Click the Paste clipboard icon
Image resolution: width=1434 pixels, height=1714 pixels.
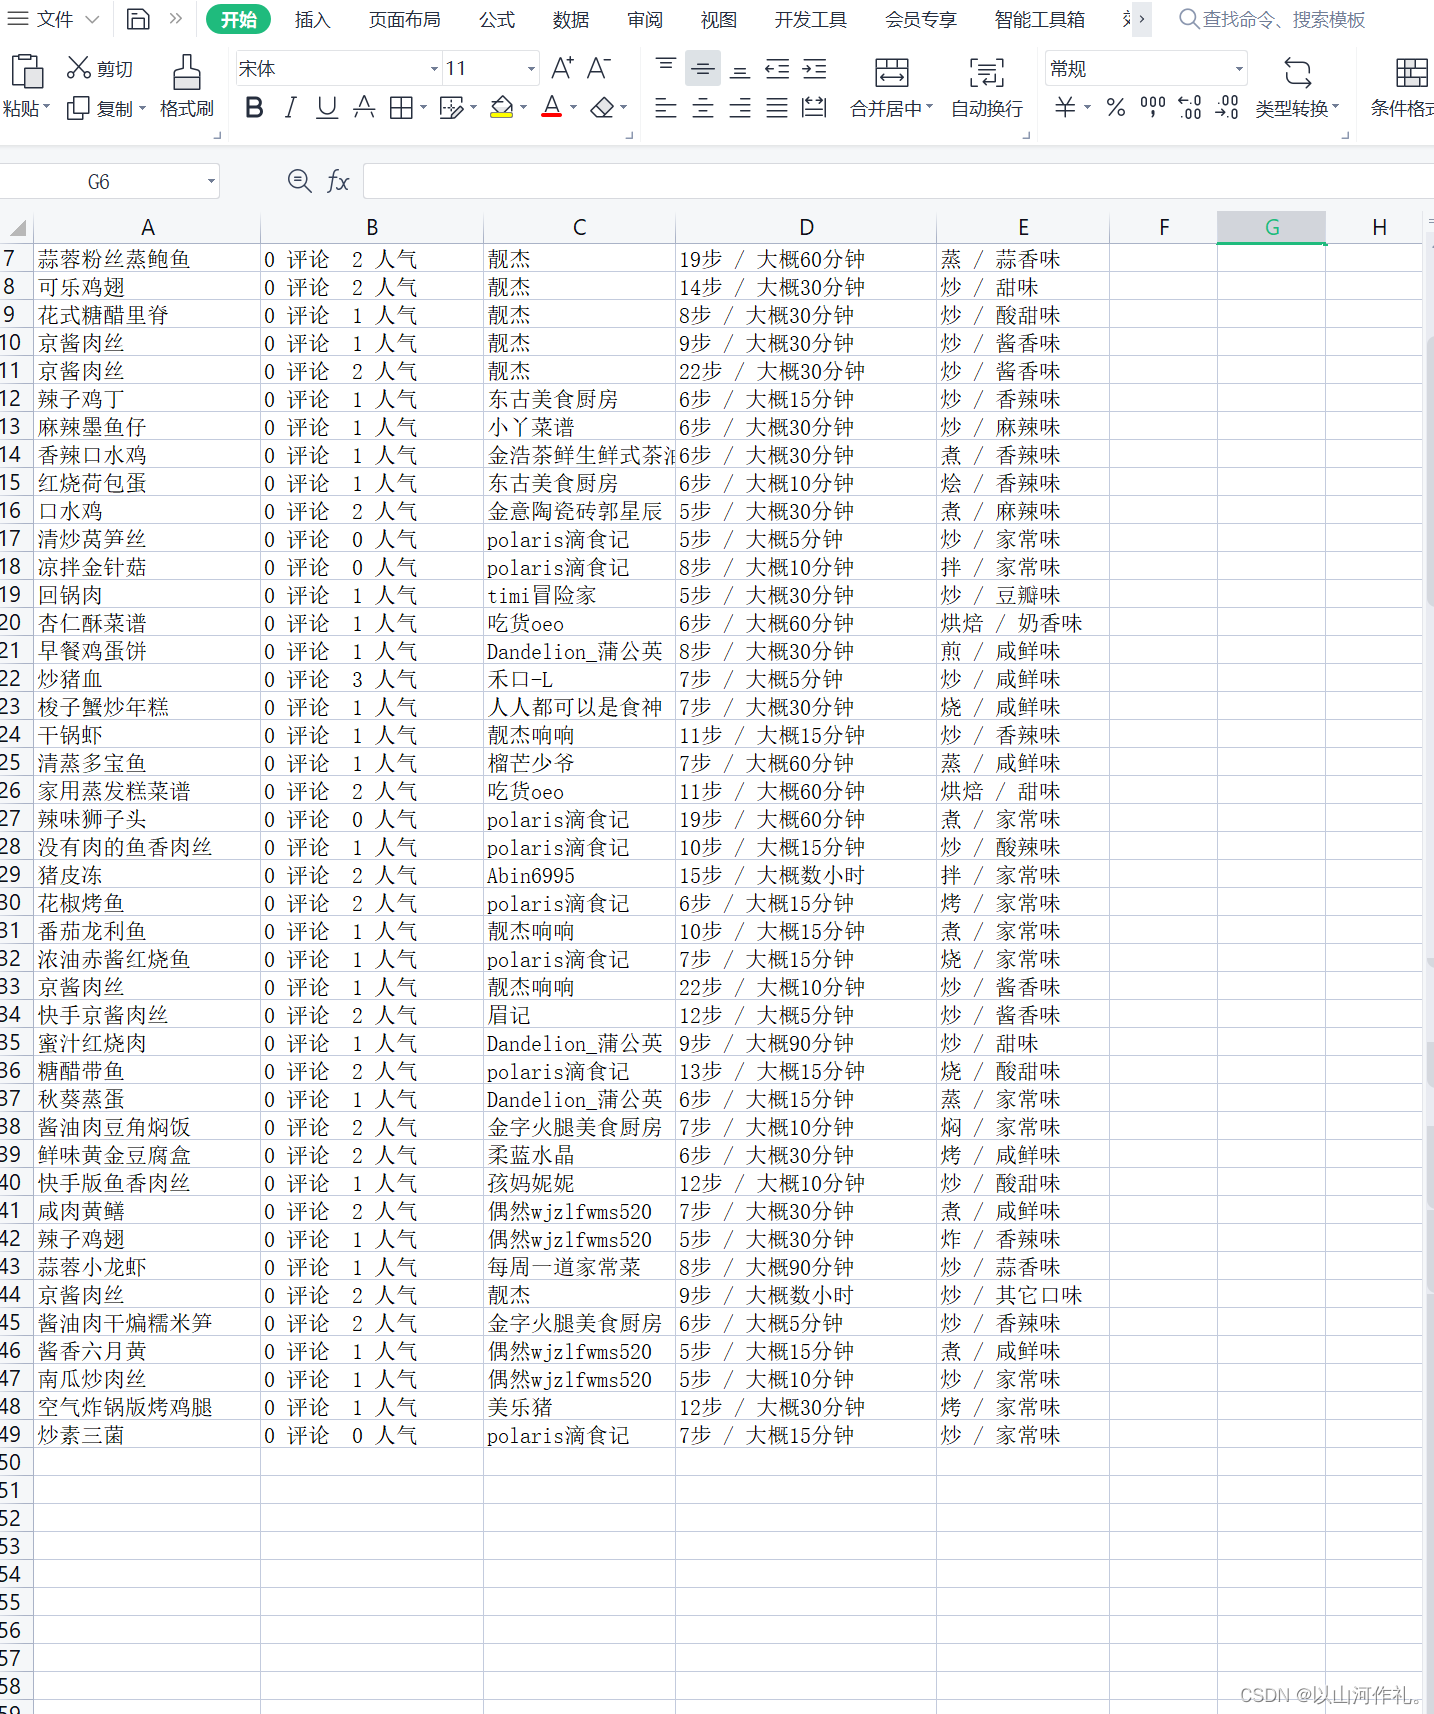(27, 72)
